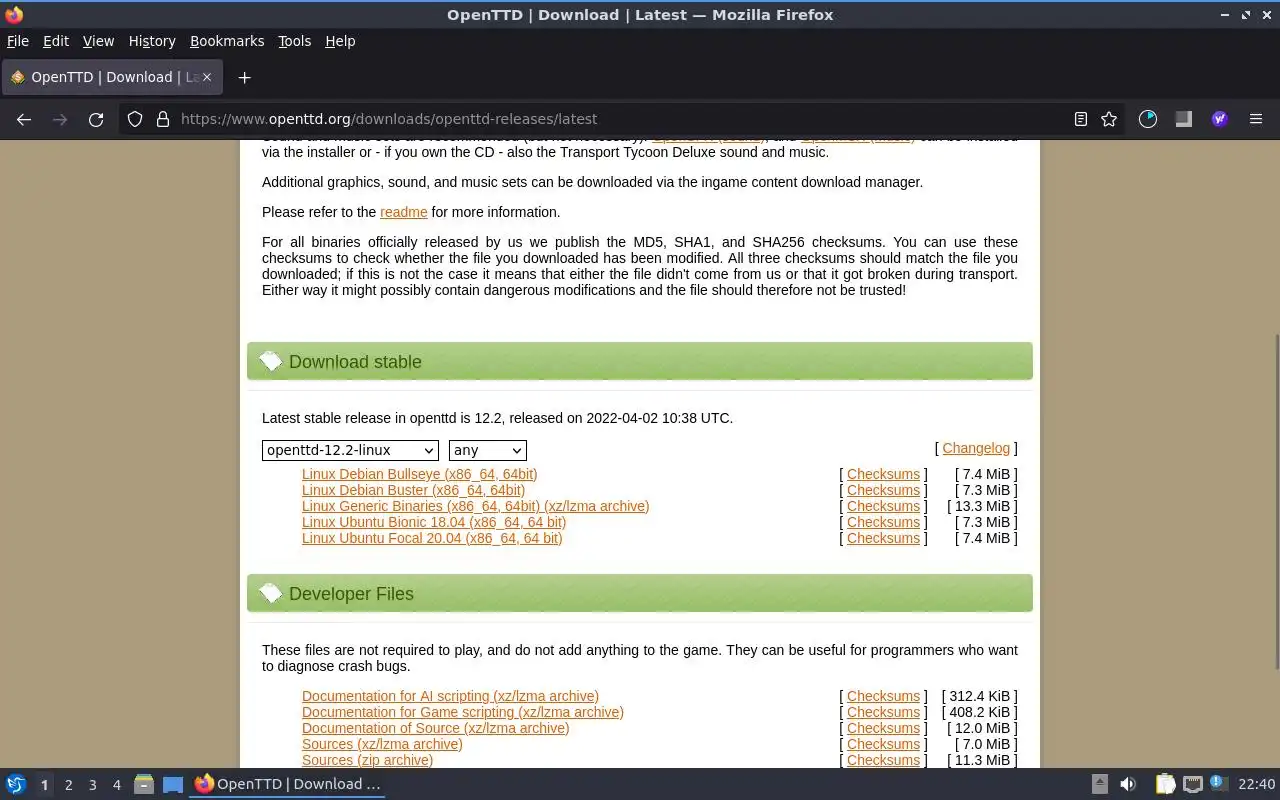Click the 22:40 clock in taskbar

click(1256, 784)
